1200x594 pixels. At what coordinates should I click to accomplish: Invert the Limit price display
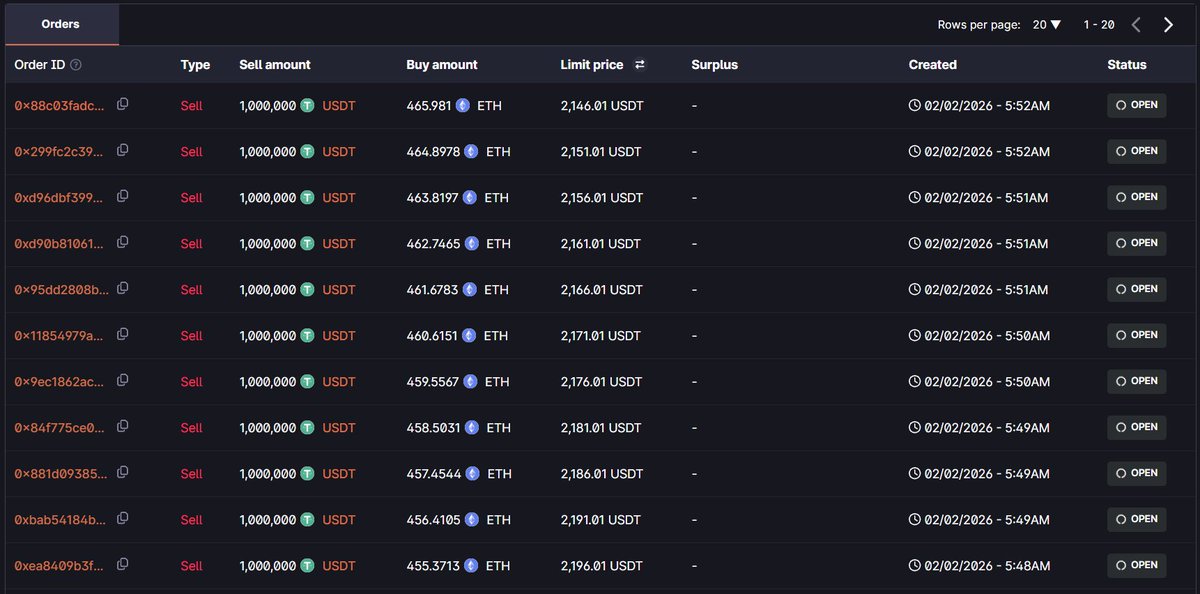coord(640,65)
